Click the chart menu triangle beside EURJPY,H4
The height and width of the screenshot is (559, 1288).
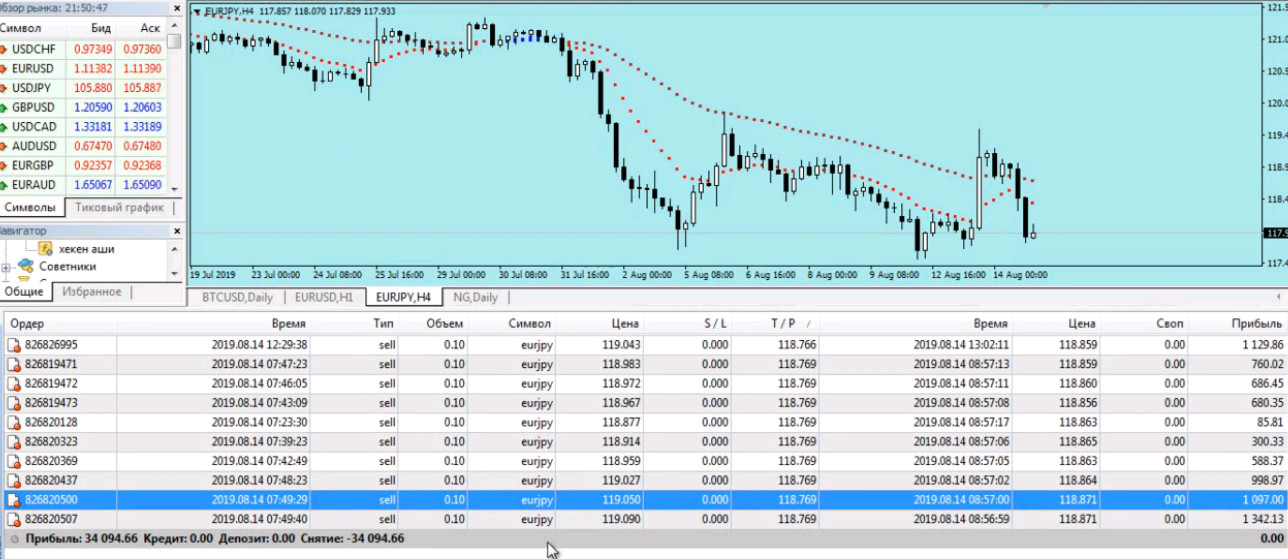point(196,12)
